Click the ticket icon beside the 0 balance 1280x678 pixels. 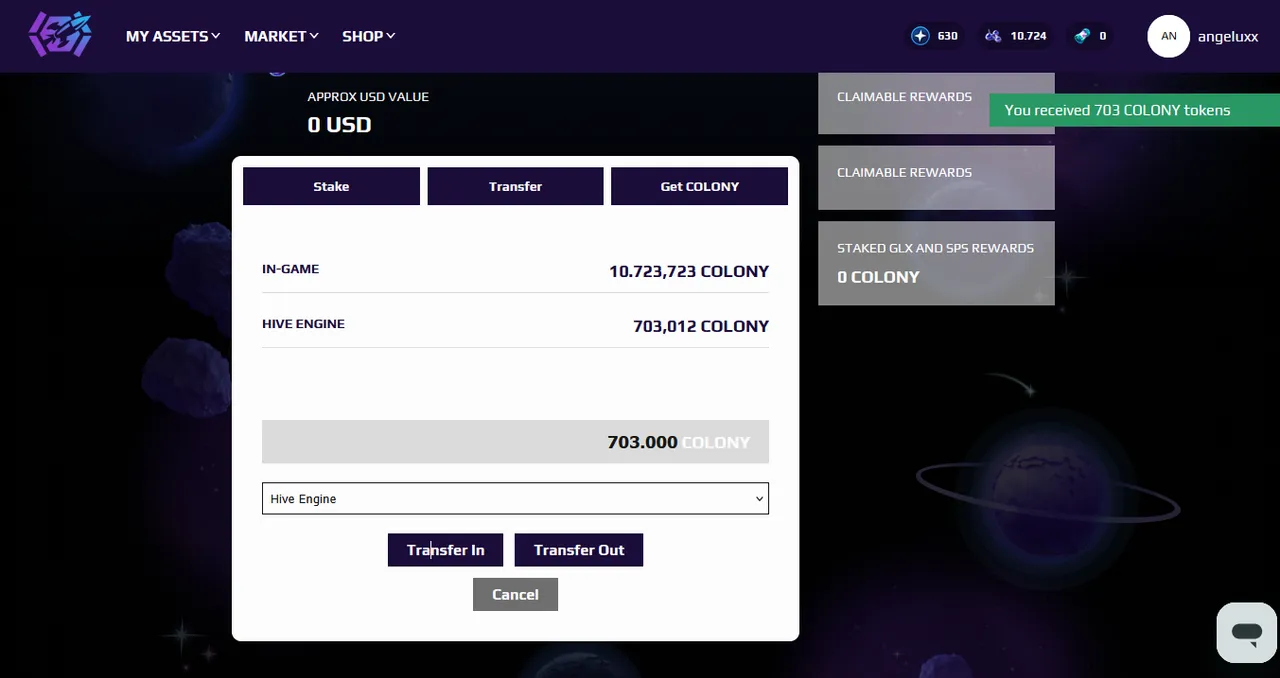point(1082,36)
